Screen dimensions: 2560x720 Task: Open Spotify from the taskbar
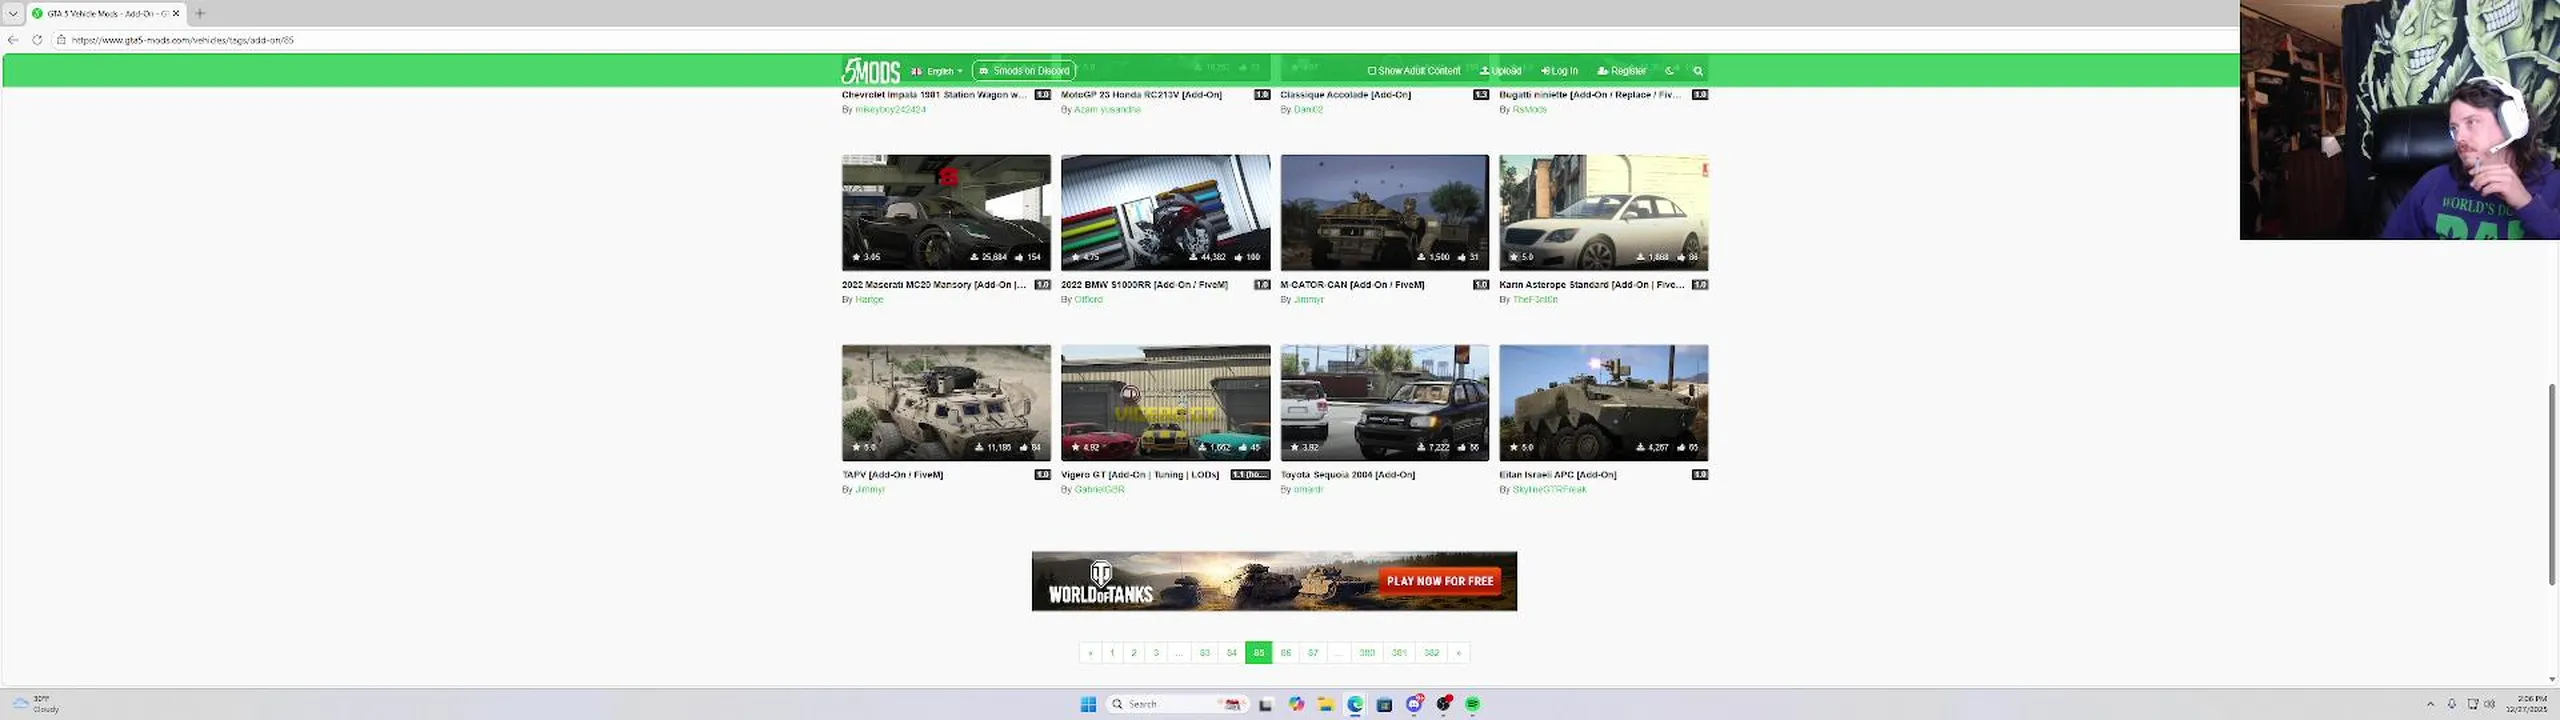[x=1472, y=705]
